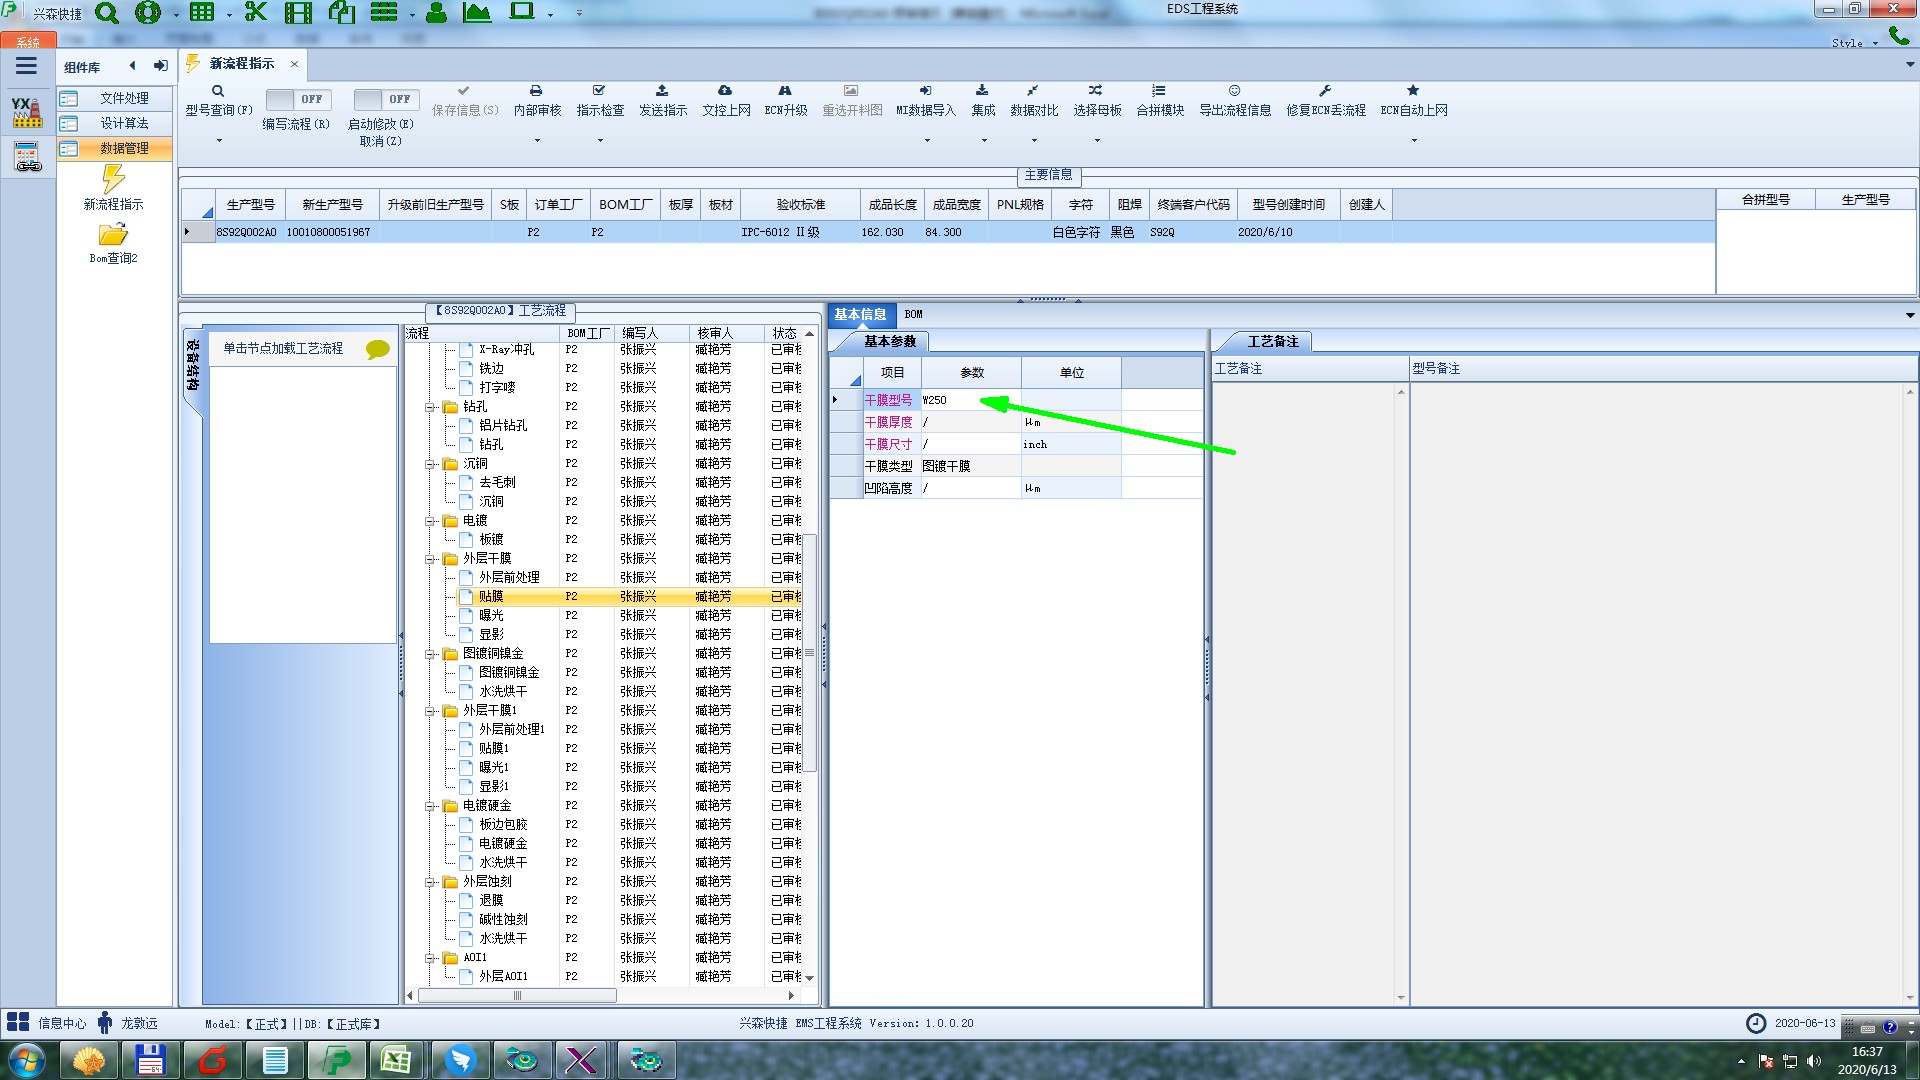Click the 型号查询 search icon

218,91
